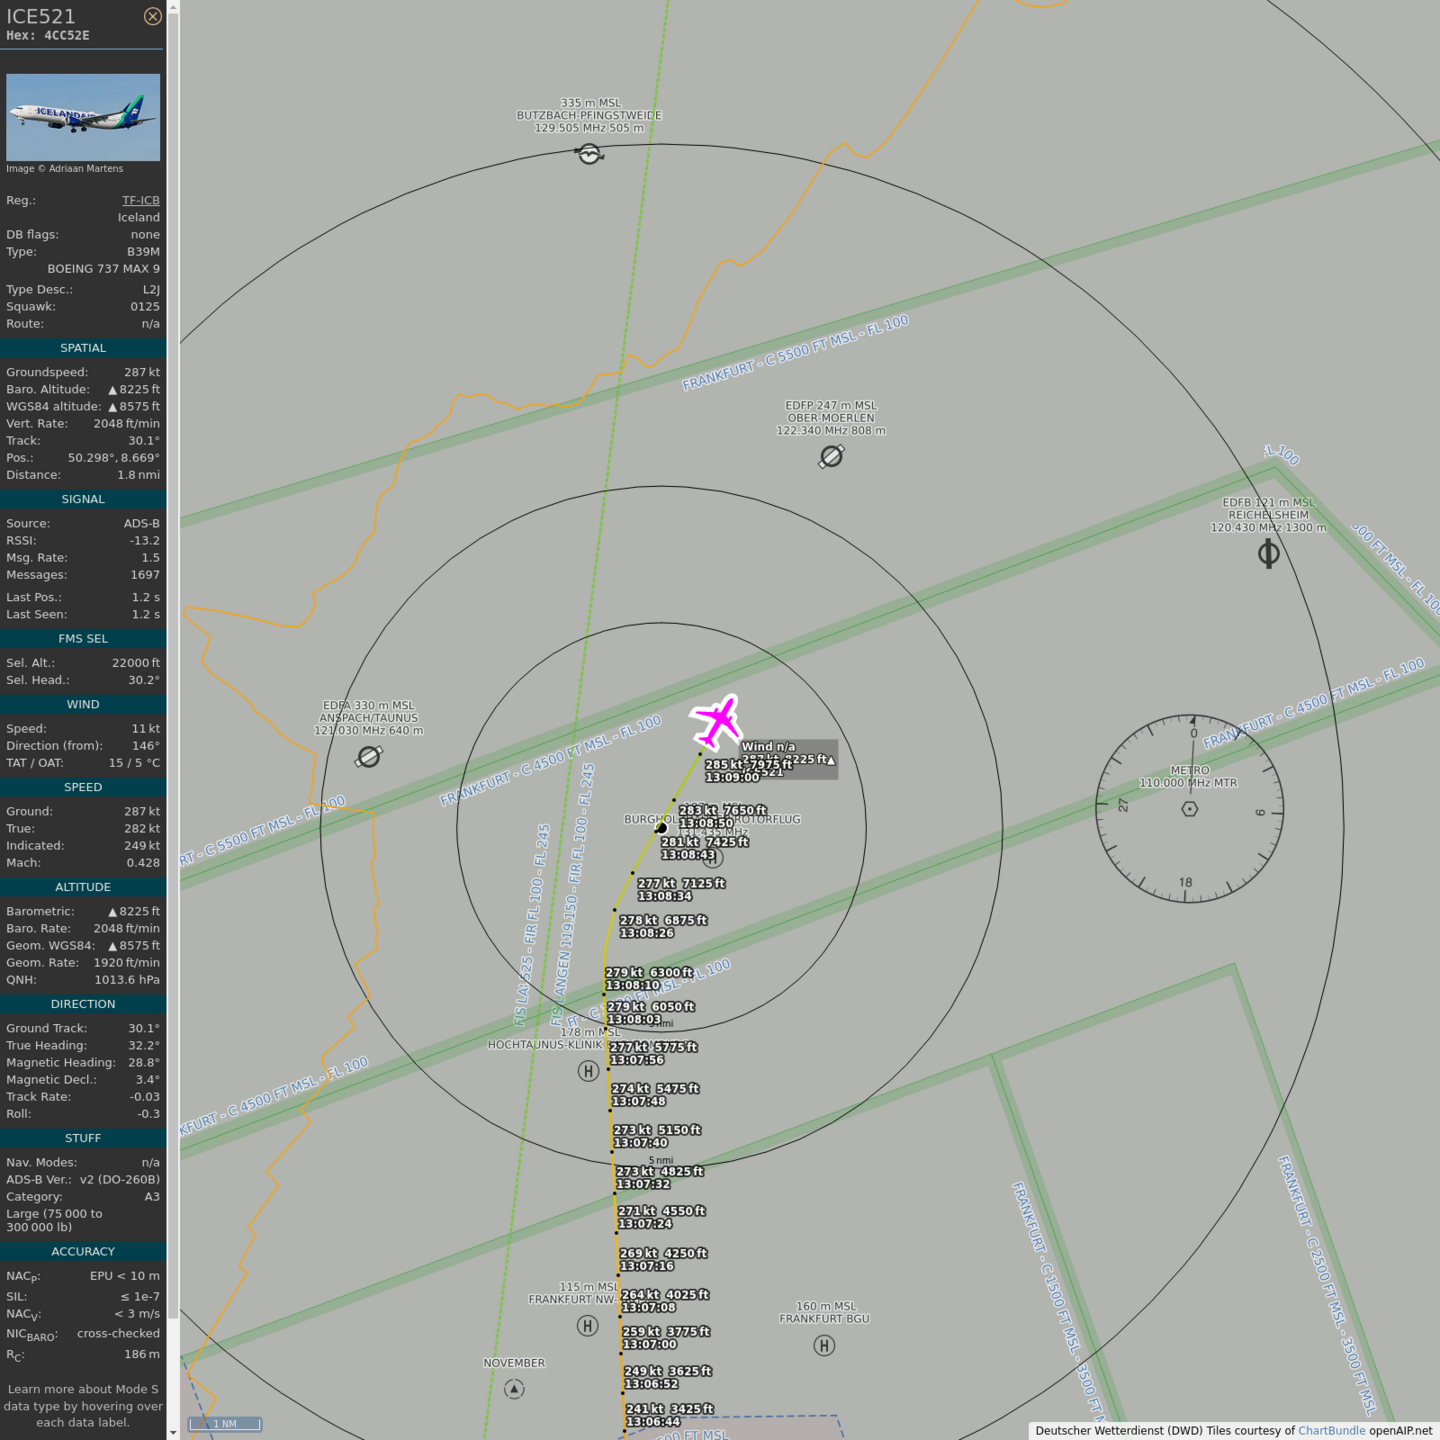The height and width of the screenshot is (1440, 1440).
Task: Select the magenta aircraft icon on the map
Action: [717, 721]
